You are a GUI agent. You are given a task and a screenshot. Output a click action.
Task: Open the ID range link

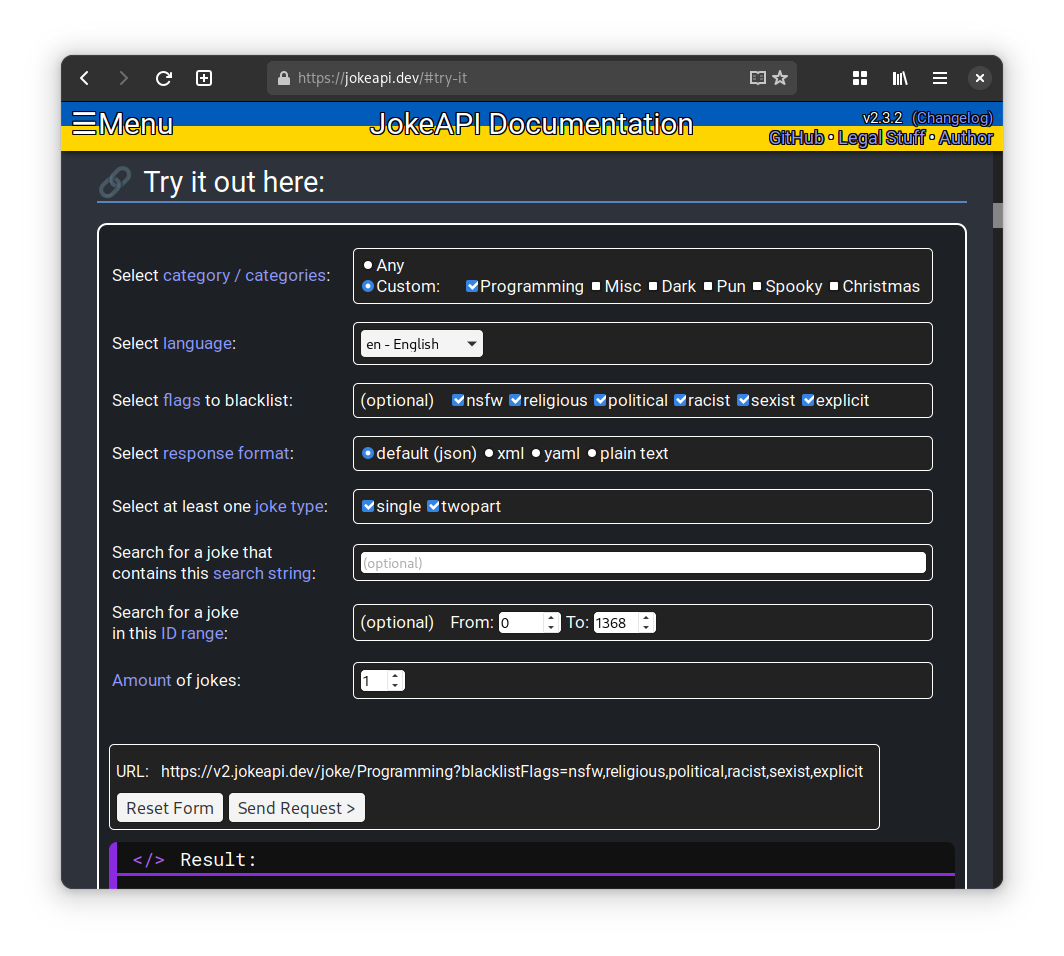[x=192, y=633]
